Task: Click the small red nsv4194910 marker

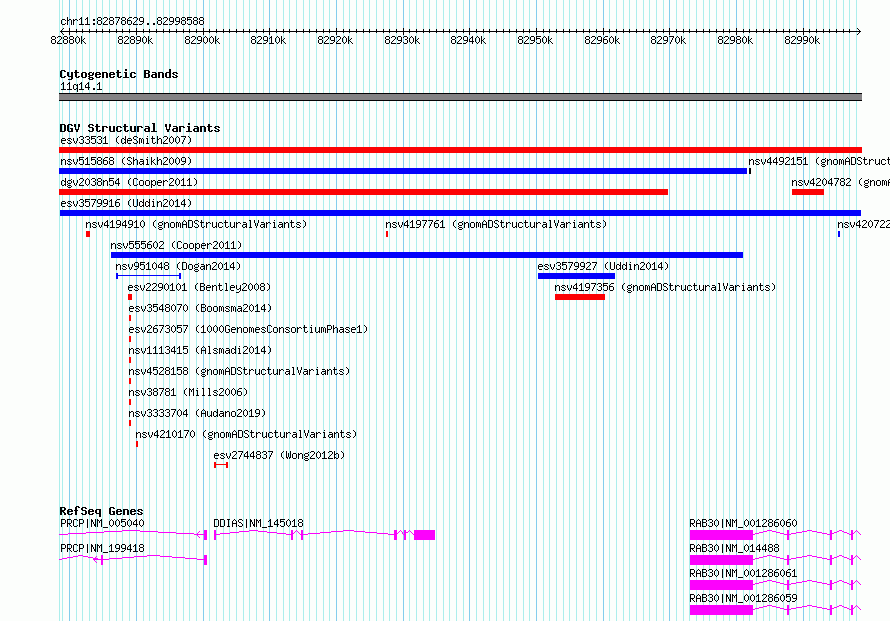Action: (88, 234)
